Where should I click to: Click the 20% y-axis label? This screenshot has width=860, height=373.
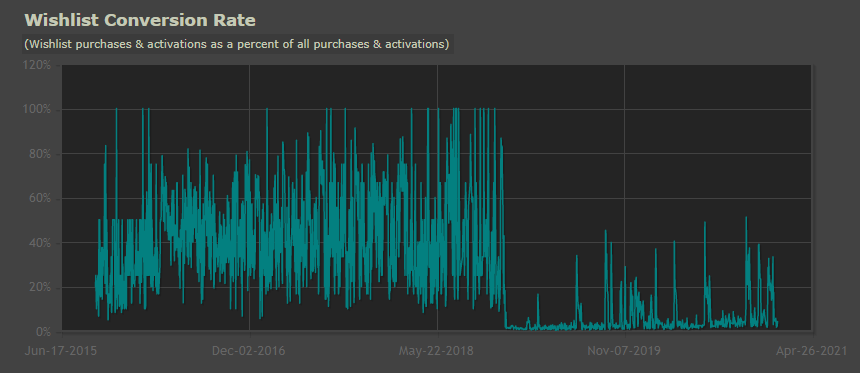tap(39, 287)
